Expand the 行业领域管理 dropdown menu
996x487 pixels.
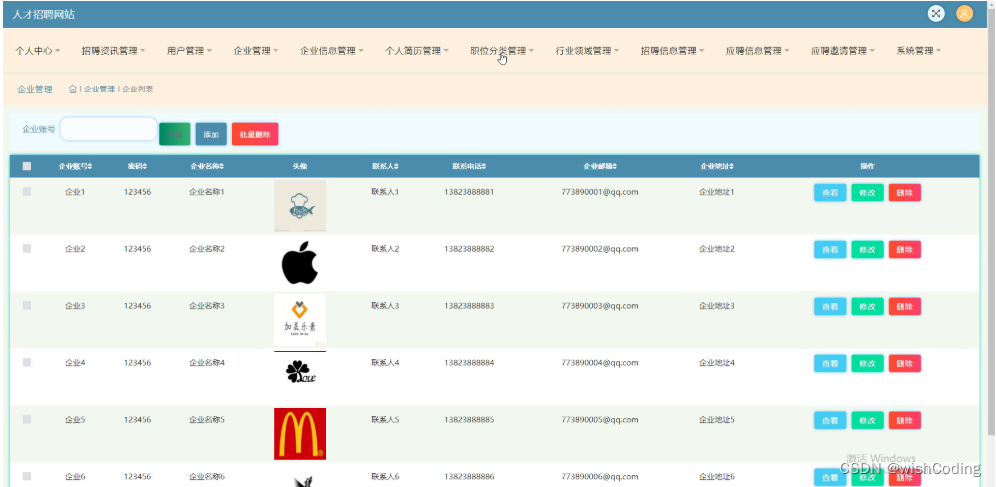pos(587,51)
